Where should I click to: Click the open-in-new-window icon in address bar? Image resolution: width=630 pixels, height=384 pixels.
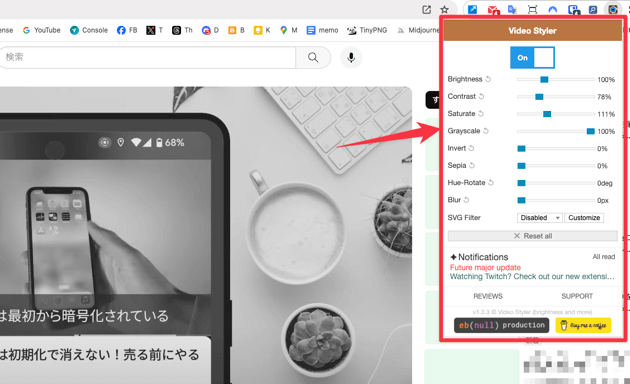coord(427,10)
